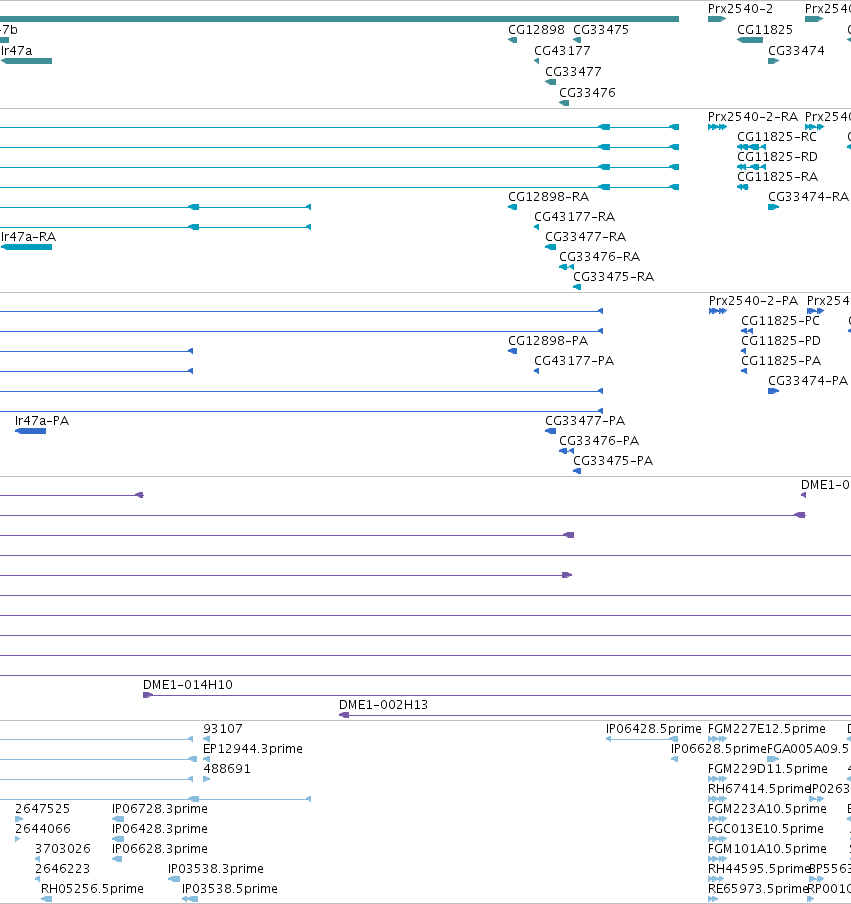851x904 pixels.
Task: Select EST FGM101A10.5prime
Action: coord(767,849)
